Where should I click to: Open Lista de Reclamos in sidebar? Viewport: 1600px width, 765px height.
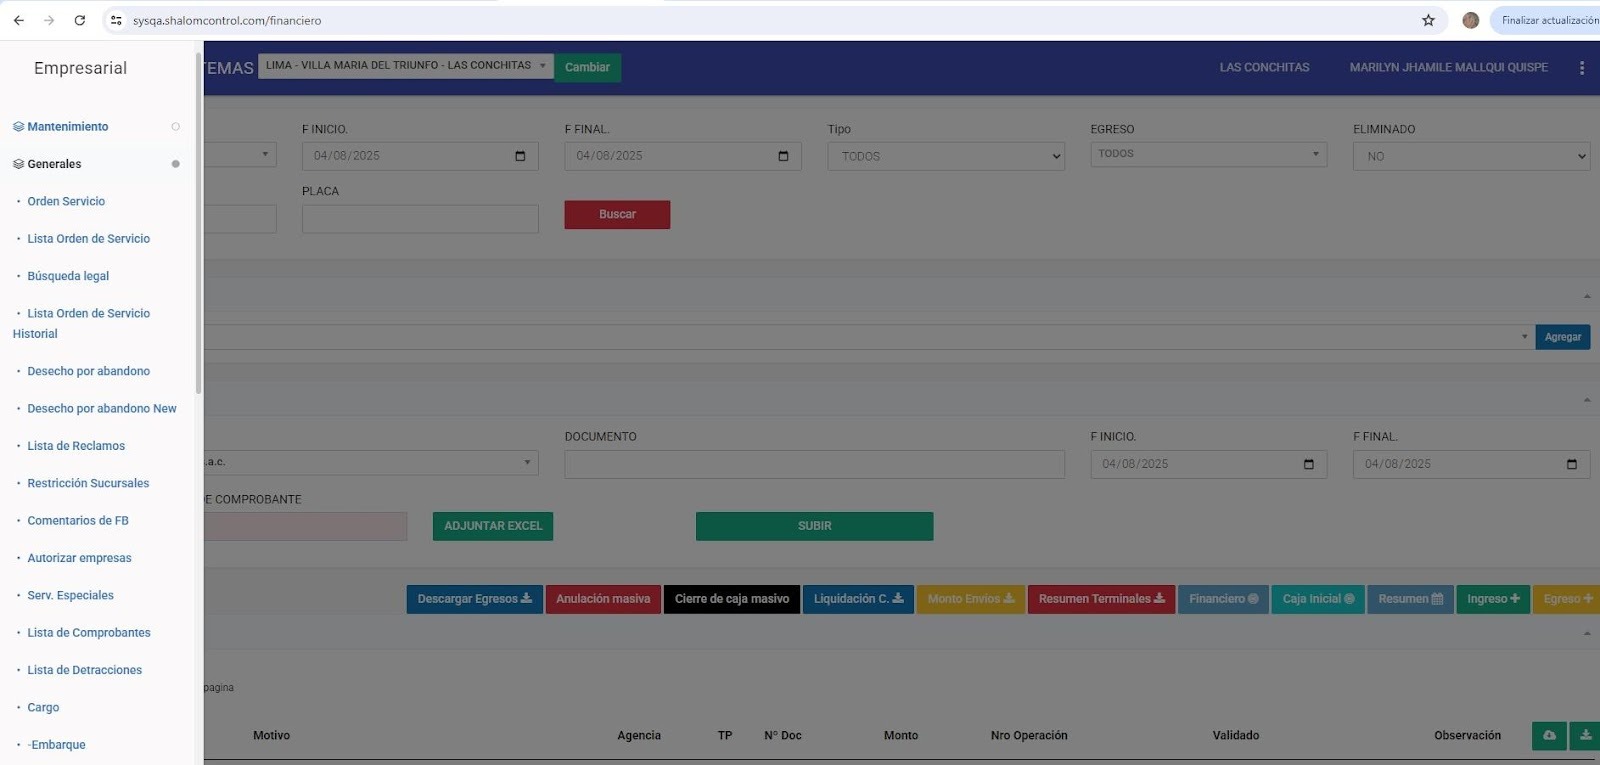tap(76, 446)
